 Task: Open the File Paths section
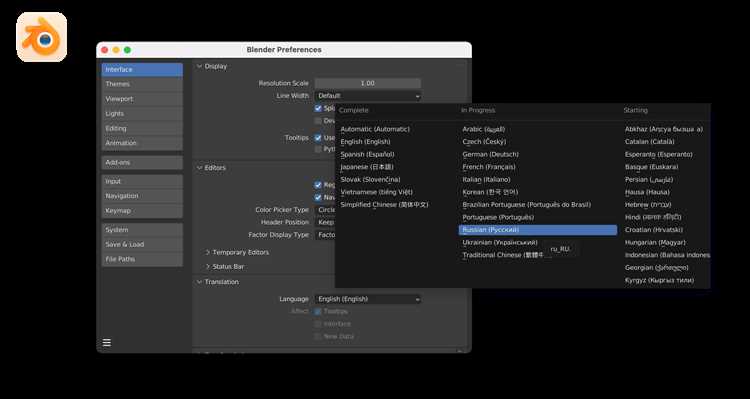[142, 259]
